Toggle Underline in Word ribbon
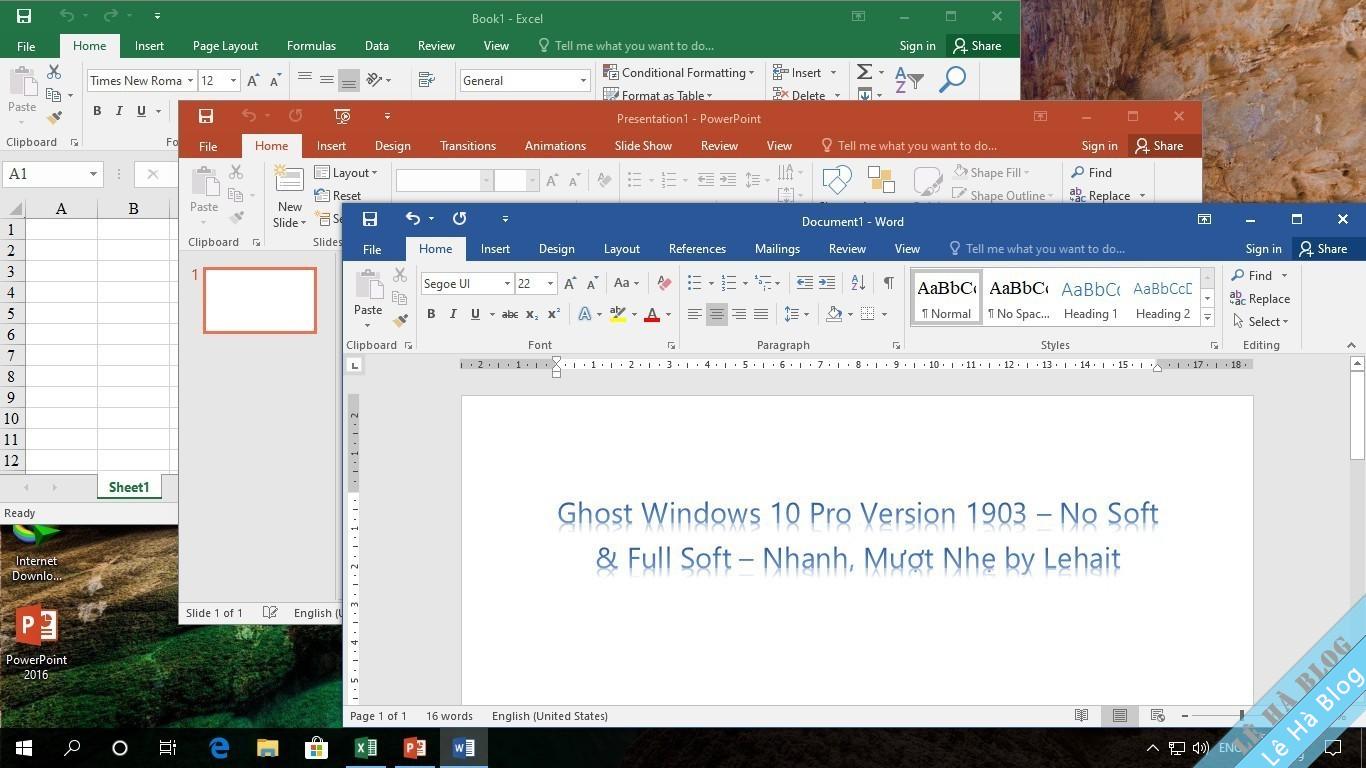This screenshot has height=768, width=1366. [475, 314]
